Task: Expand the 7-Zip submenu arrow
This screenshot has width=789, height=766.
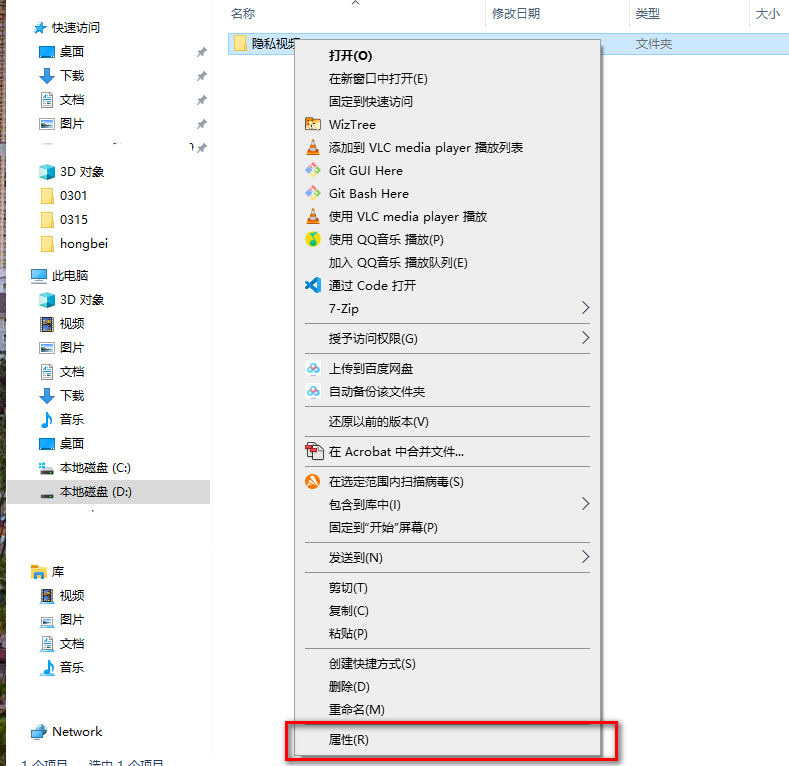Action: [585, 308]
